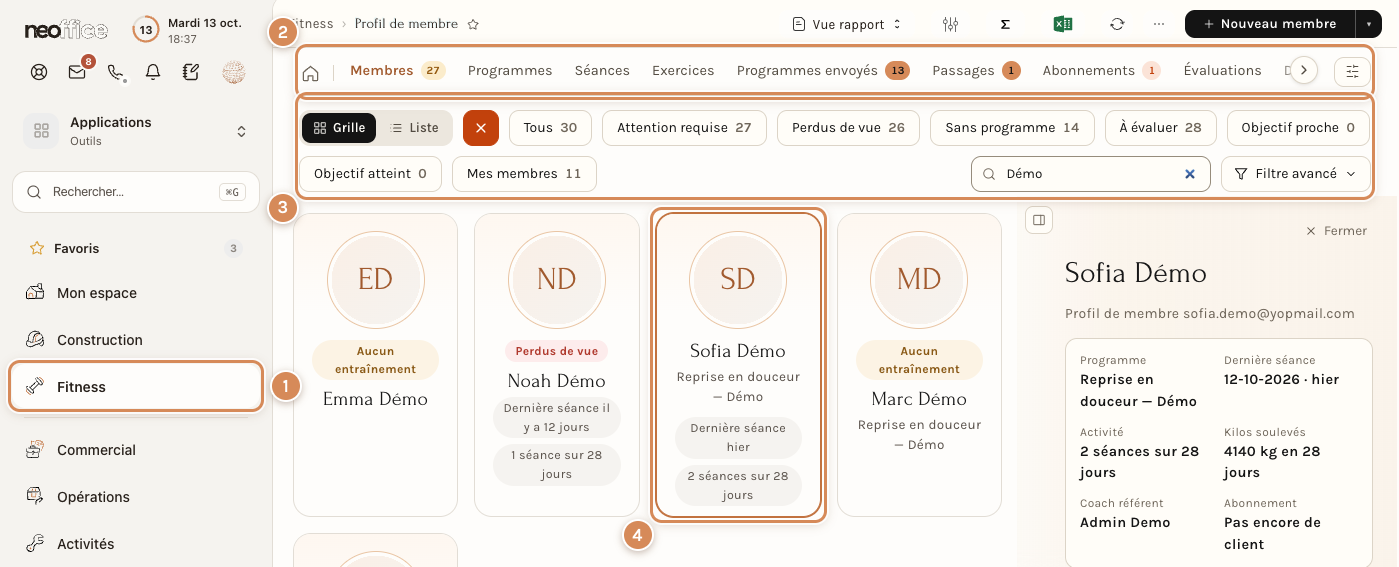
Task: Open the more options ellipsis
Action: pos(1159,24)
